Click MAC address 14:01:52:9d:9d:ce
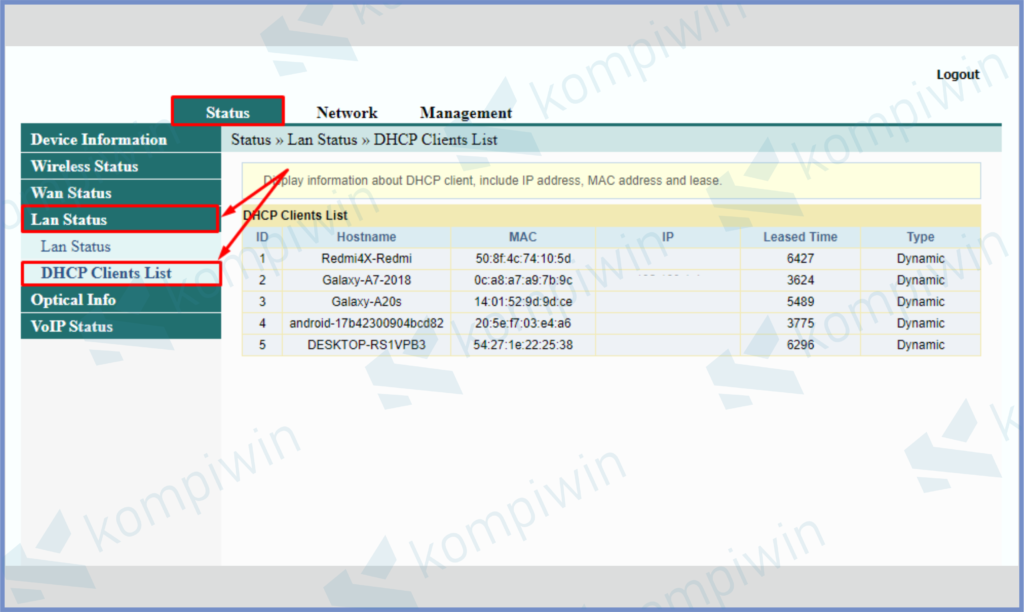Screen dimensions: 1024x612 tap(523, 302)
